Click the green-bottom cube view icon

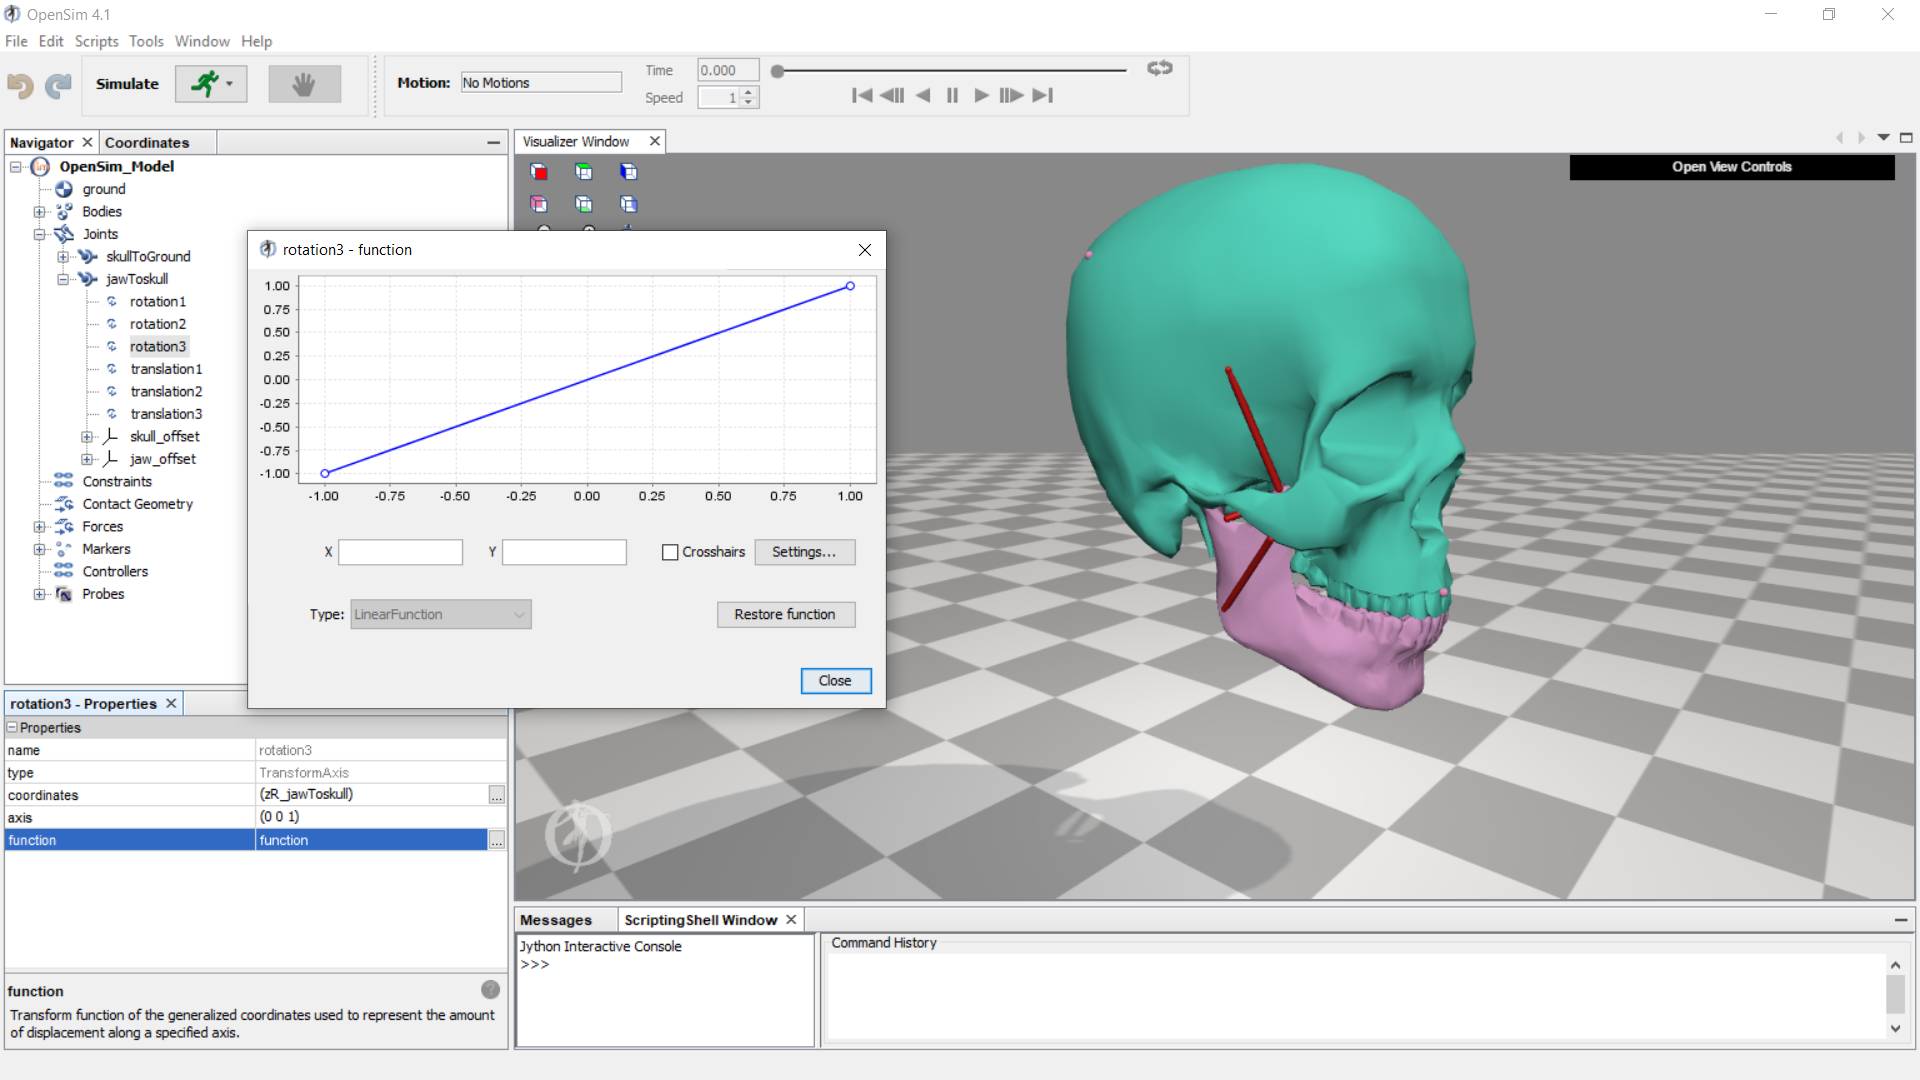pos(584,204)
